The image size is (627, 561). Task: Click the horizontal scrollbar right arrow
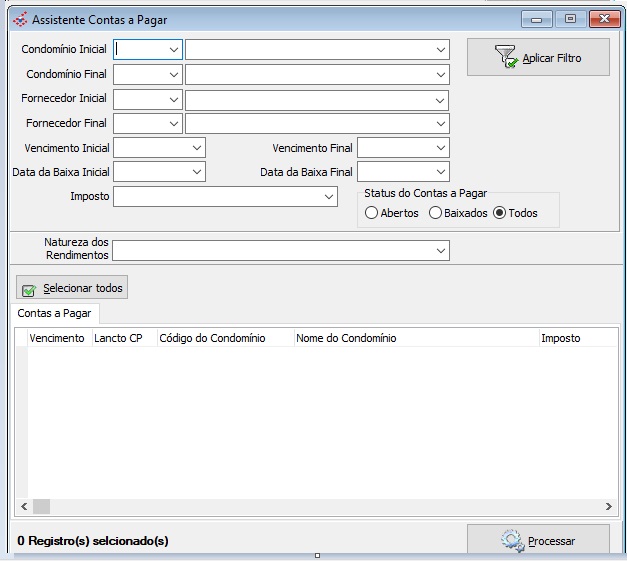(609, 506)
